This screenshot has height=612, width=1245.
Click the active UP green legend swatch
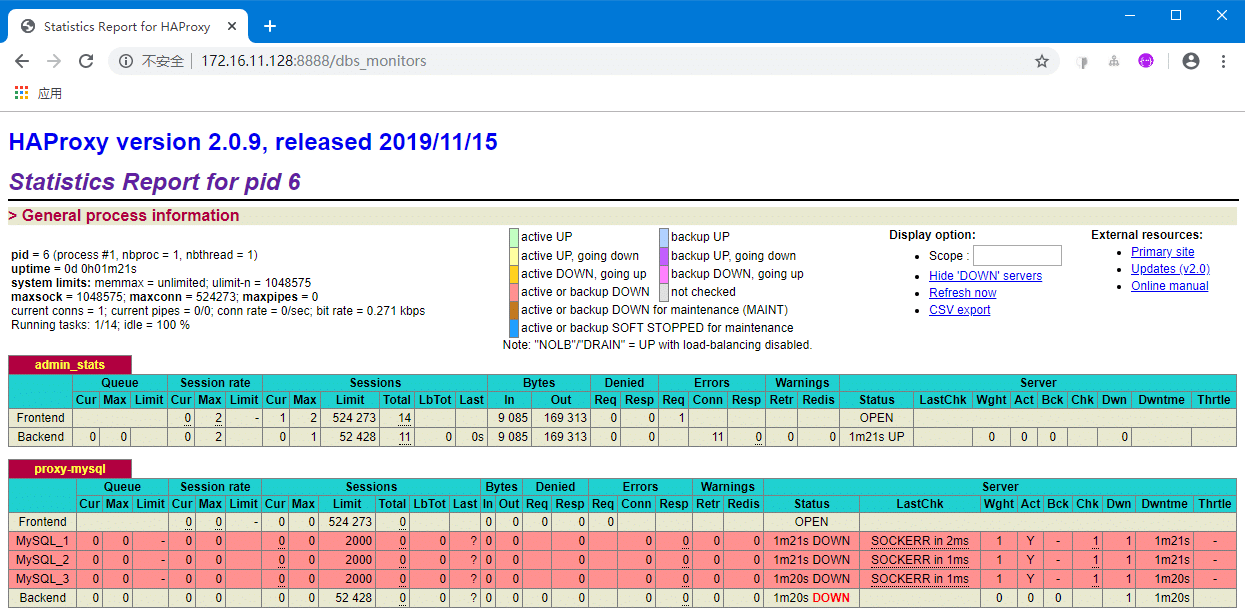513,237
